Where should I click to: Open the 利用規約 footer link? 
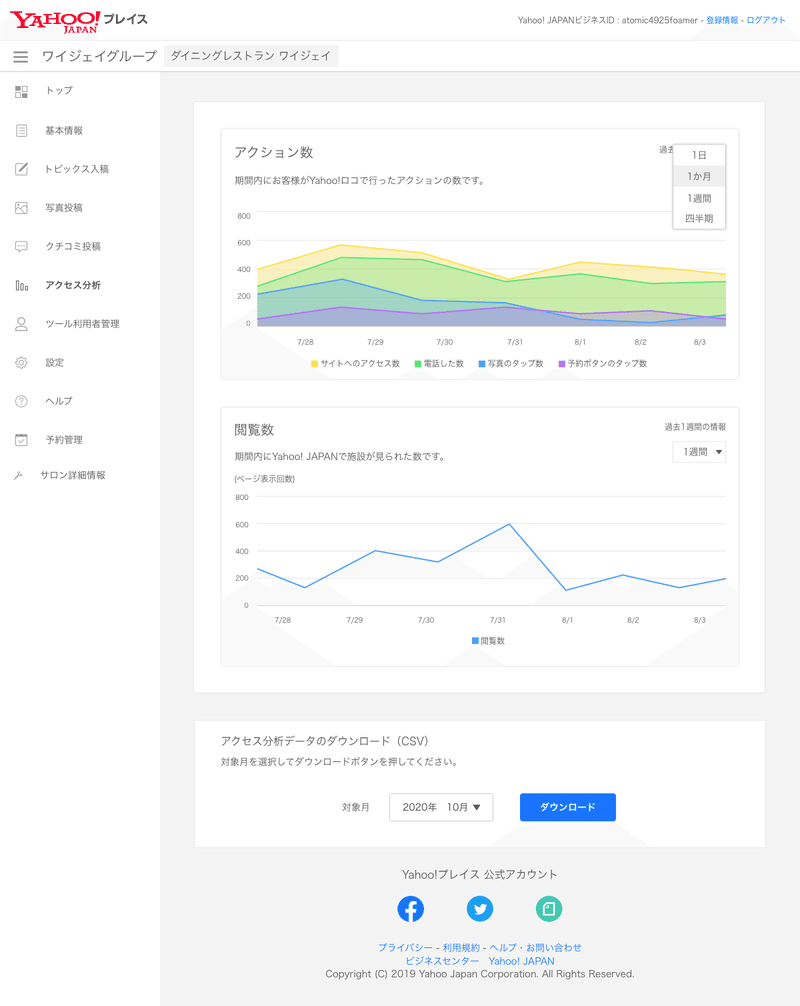(461, 948)
